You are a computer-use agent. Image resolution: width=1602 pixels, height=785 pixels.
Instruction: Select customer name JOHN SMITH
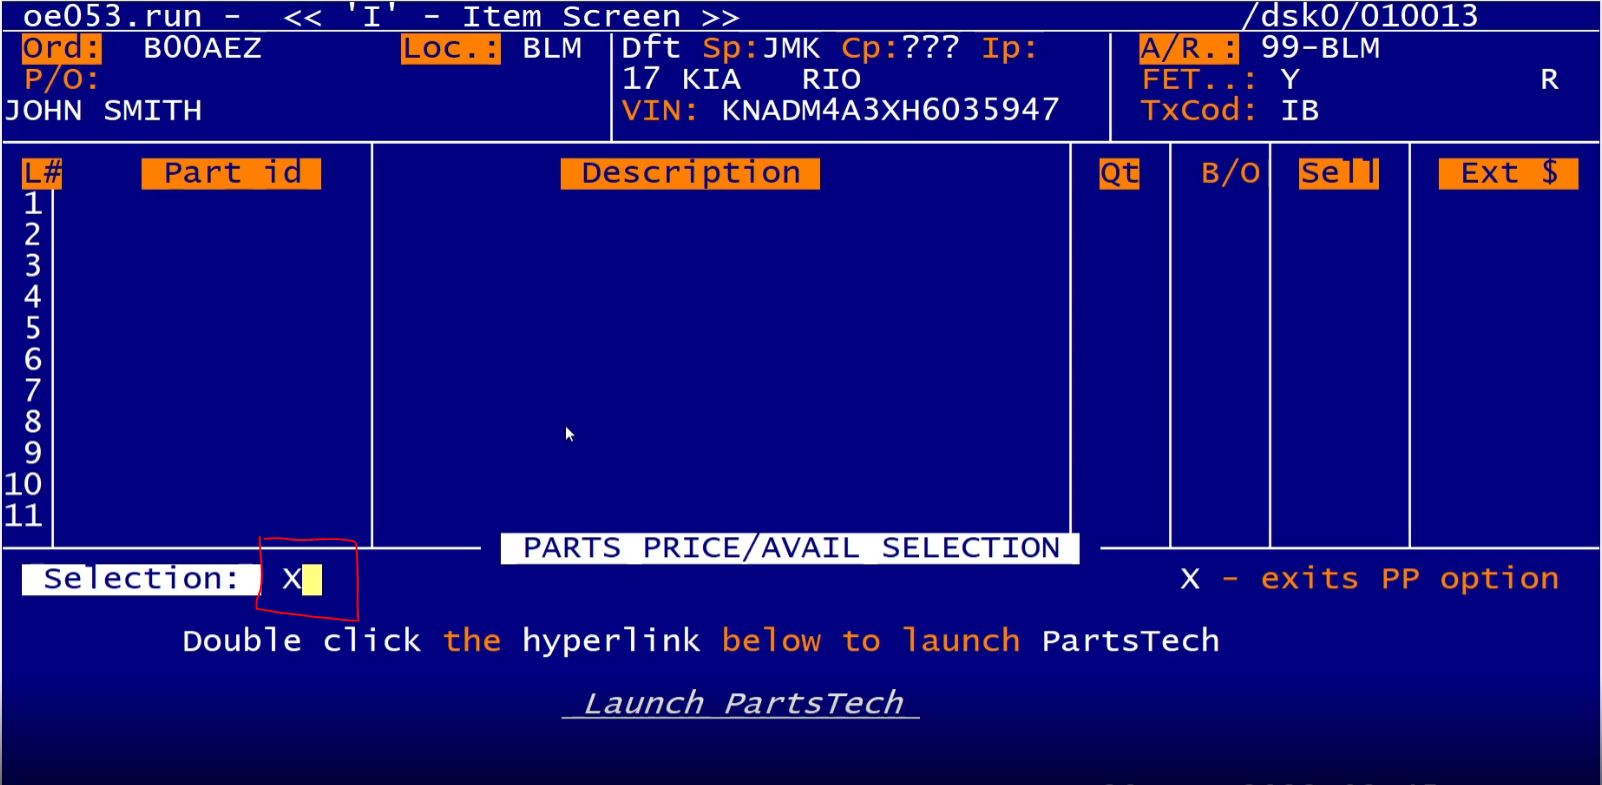coord(103,110)
